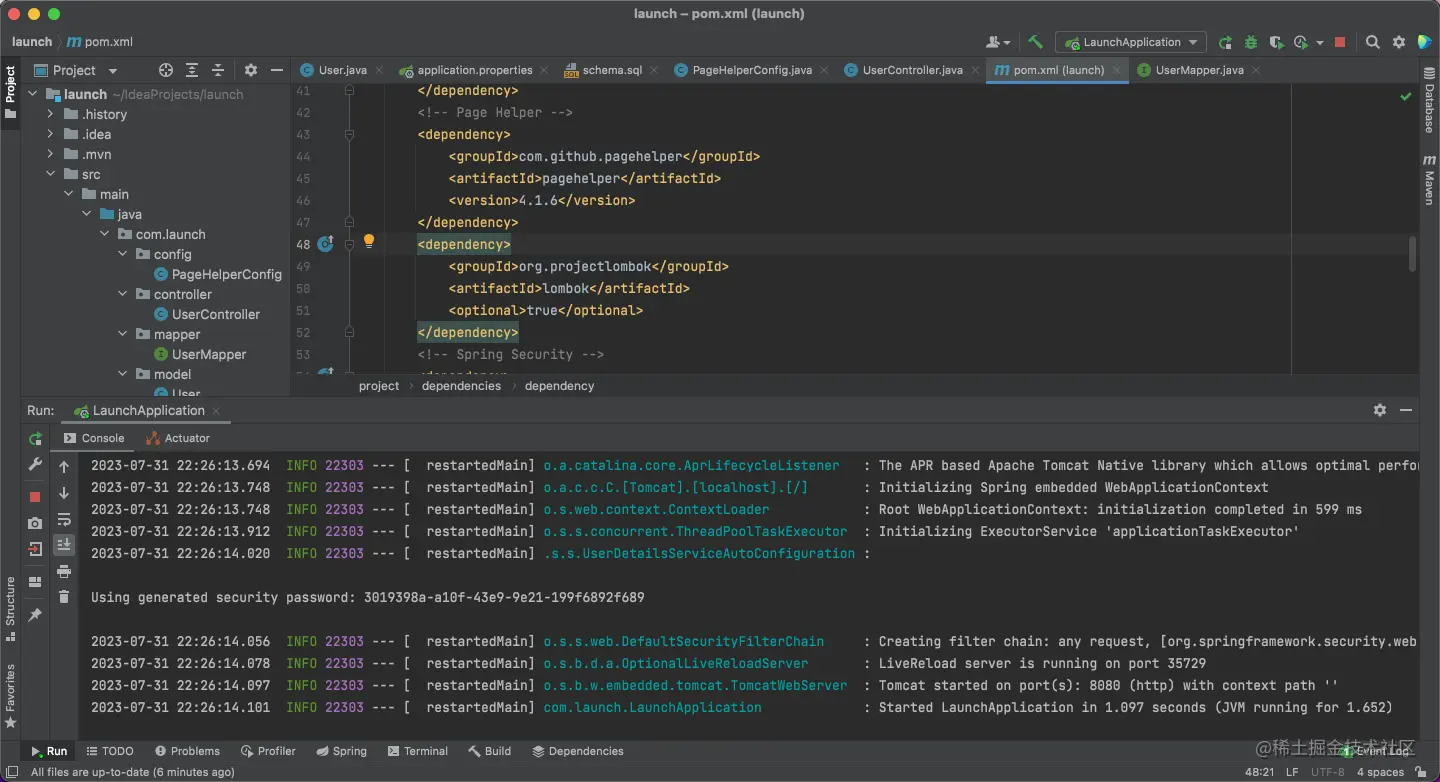Open the Dependencies tool window
The width and height of the screenshot is (1440, 782).
[x=577, y=751]
